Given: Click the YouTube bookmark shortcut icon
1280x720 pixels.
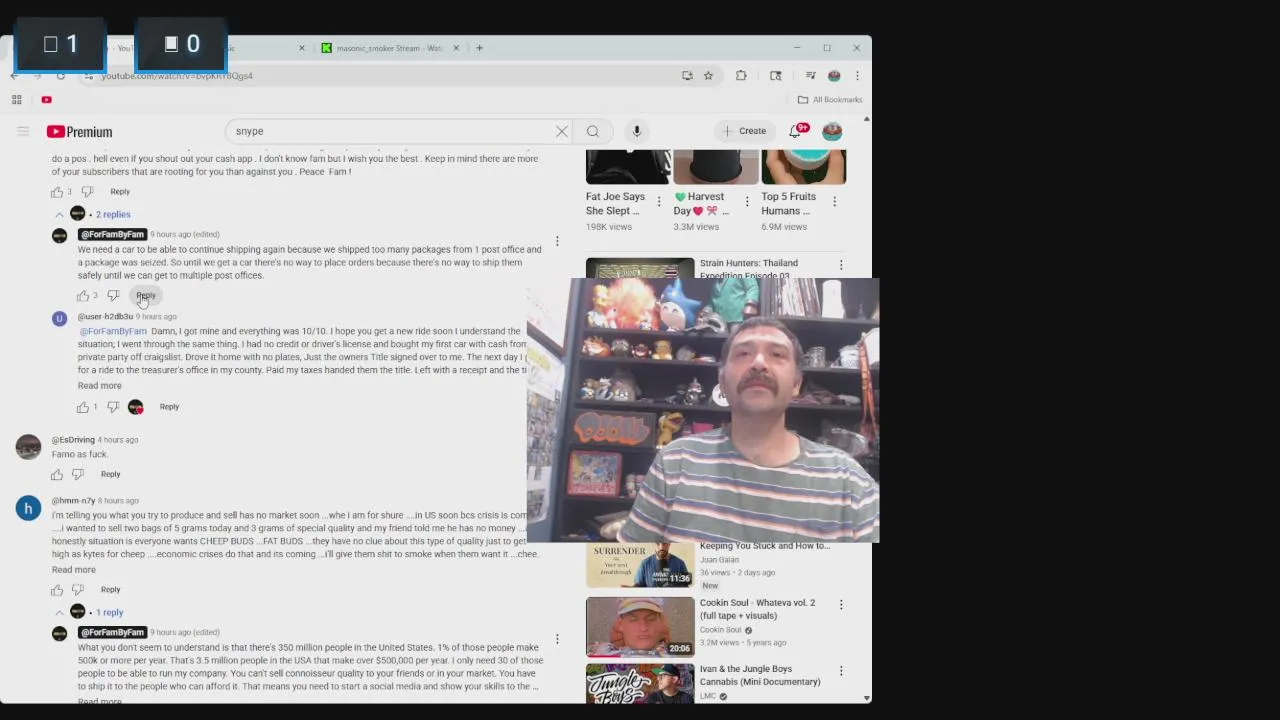Looking at the screenshot, I should coord(46,99).
